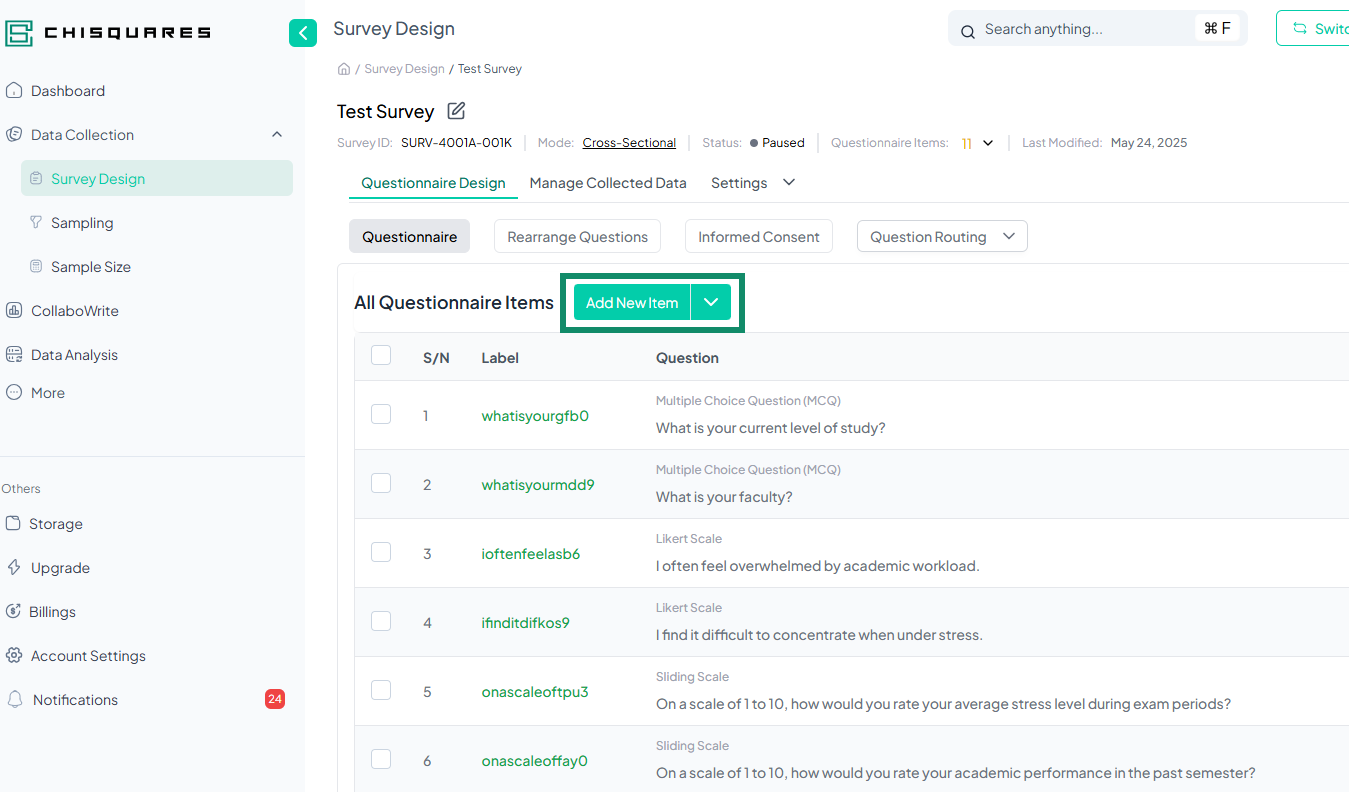Select the checkbox for row 4

pos(381,621)
